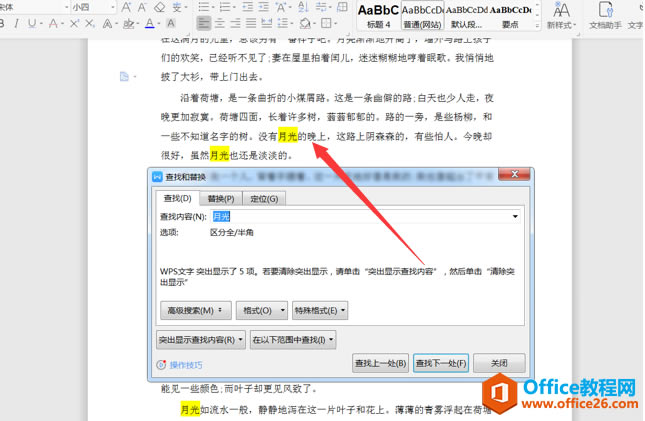This screenshot has height=421, width=645.
Task: Apply the 标题 4 style
Action: (378, 16)
